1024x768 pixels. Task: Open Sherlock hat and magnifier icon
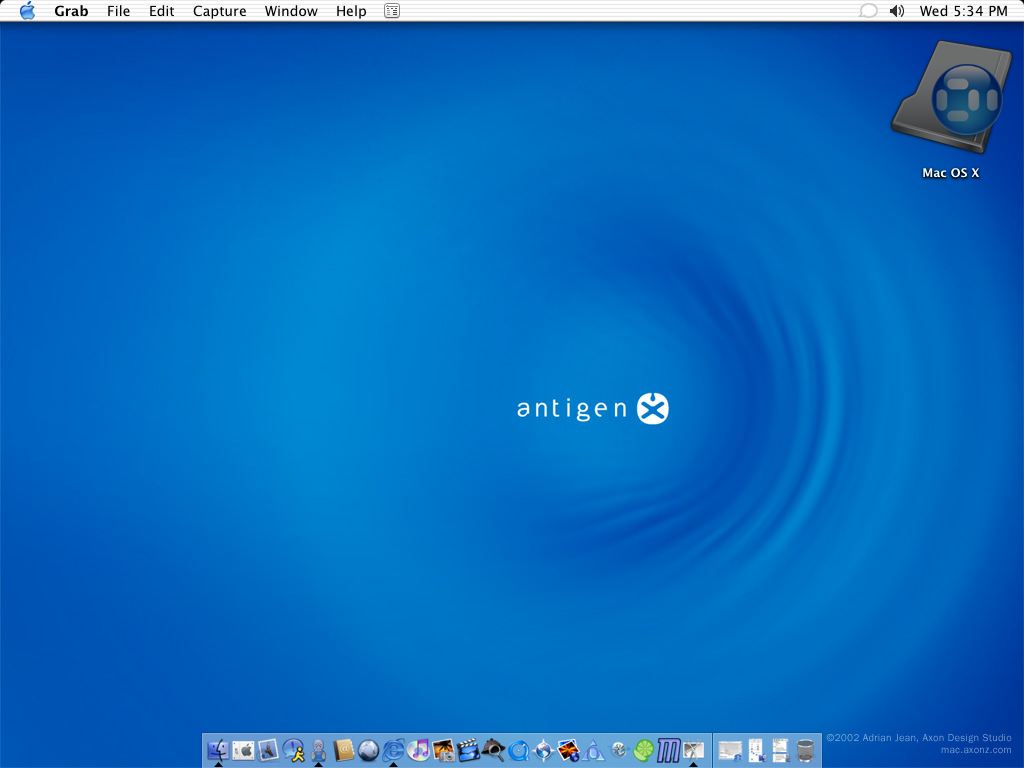494,750
